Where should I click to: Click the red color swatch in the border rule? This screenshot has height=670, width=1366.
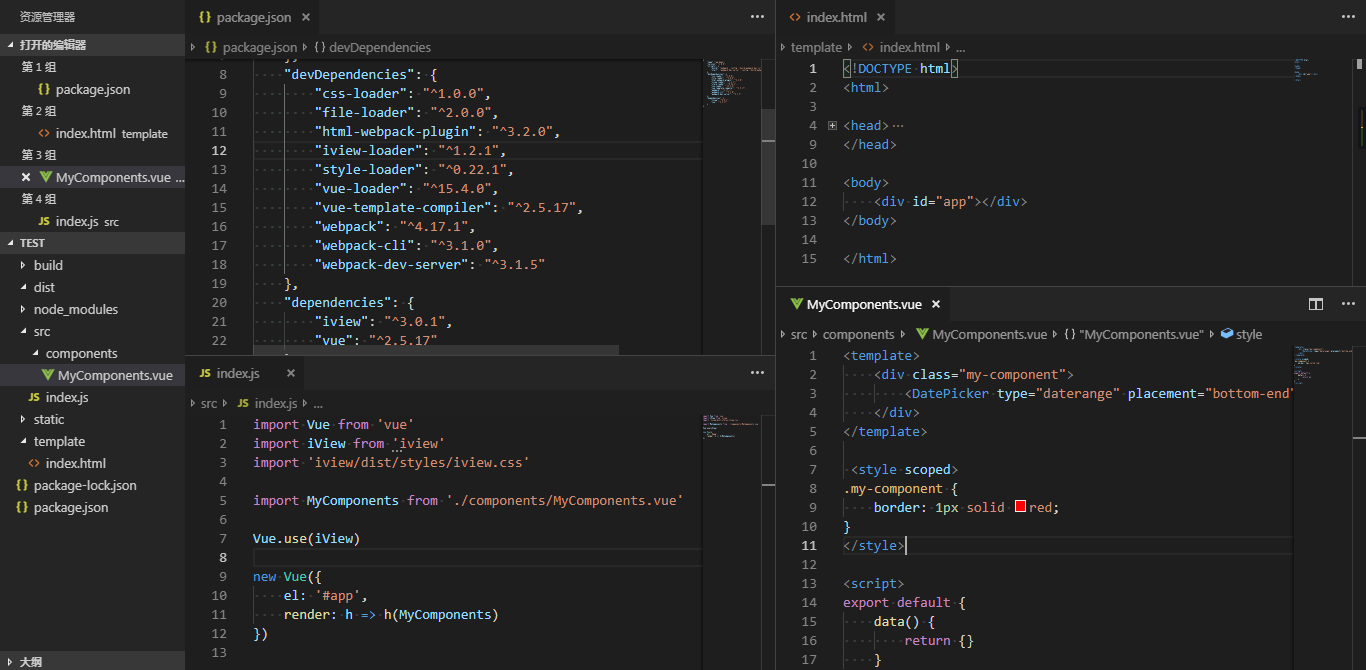coord(1021,507)
